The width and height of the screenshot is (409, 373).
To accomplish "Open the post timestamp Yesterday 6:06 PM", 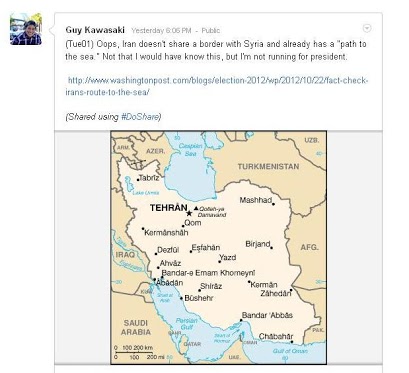I will 161,31.
